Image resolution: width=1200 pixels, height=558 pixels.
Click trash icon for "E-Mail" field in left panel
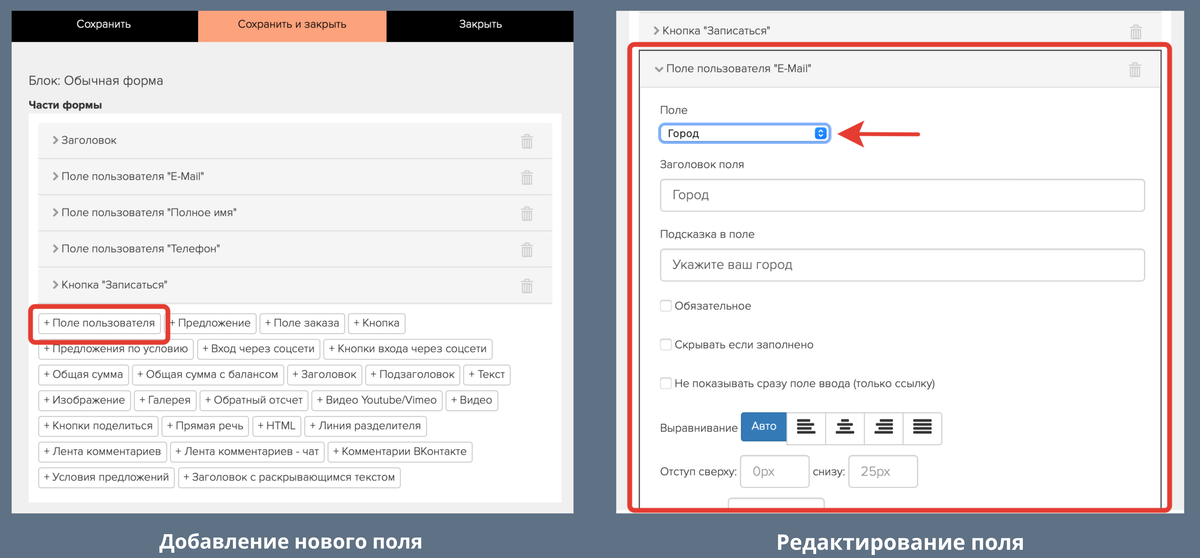pos(527,177)
